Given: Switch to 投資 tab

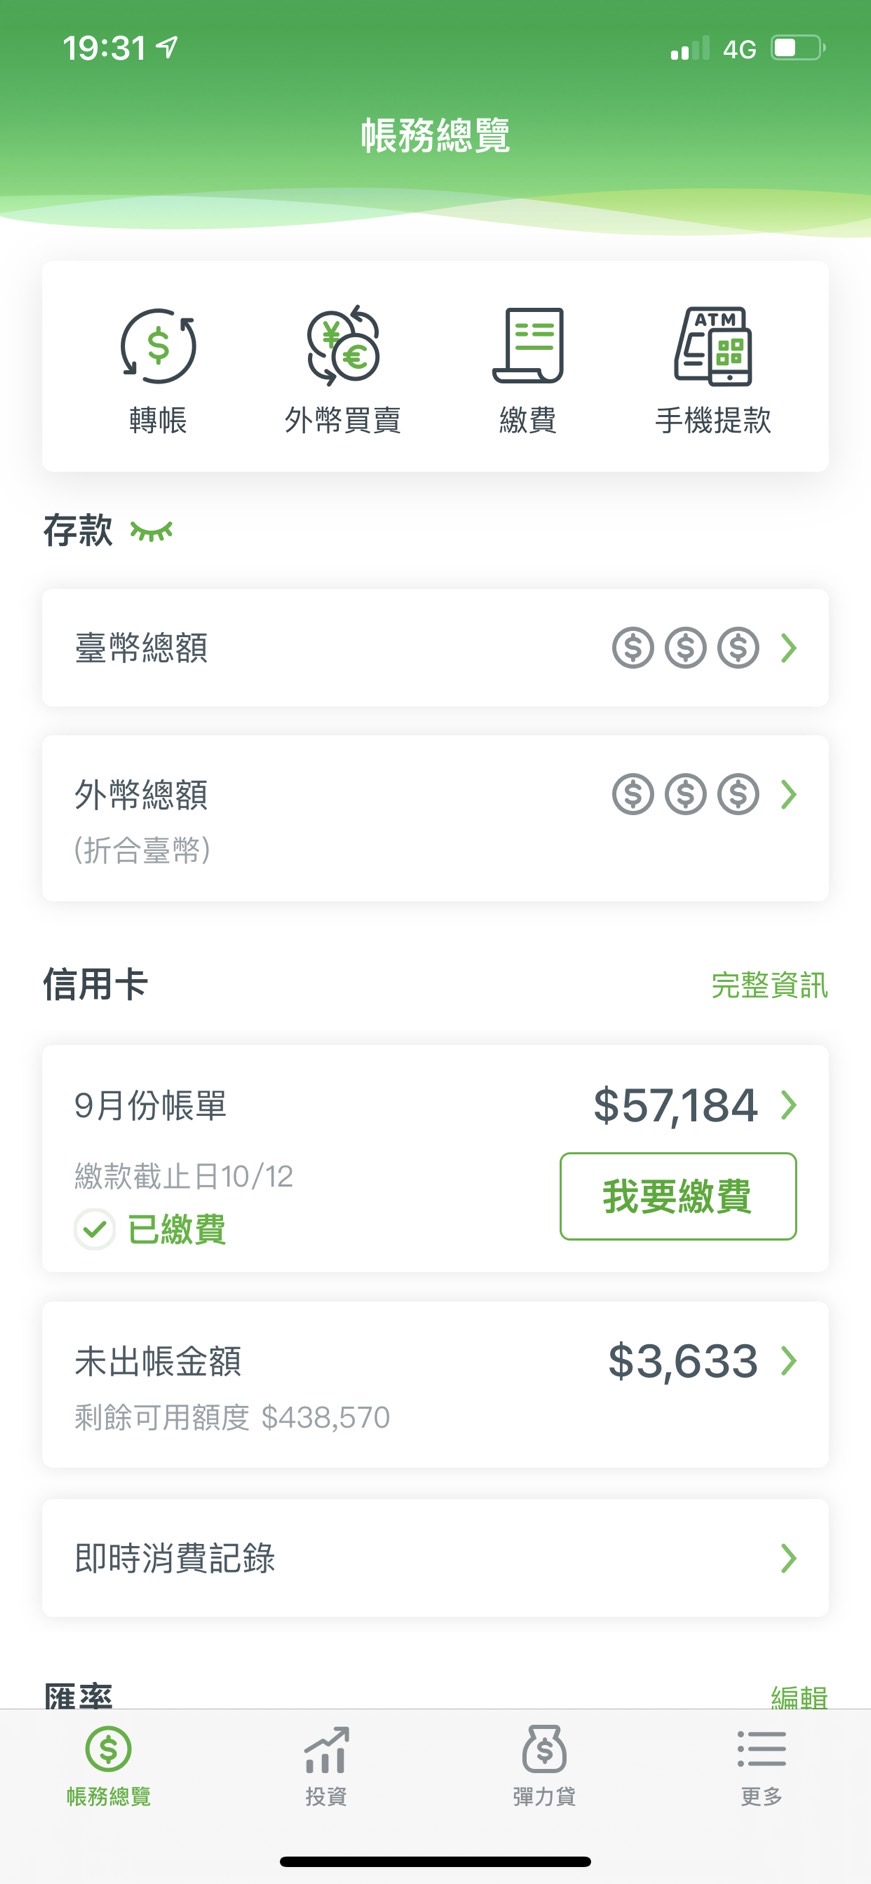Looking at the screenshot, I should pos(326,1767).
